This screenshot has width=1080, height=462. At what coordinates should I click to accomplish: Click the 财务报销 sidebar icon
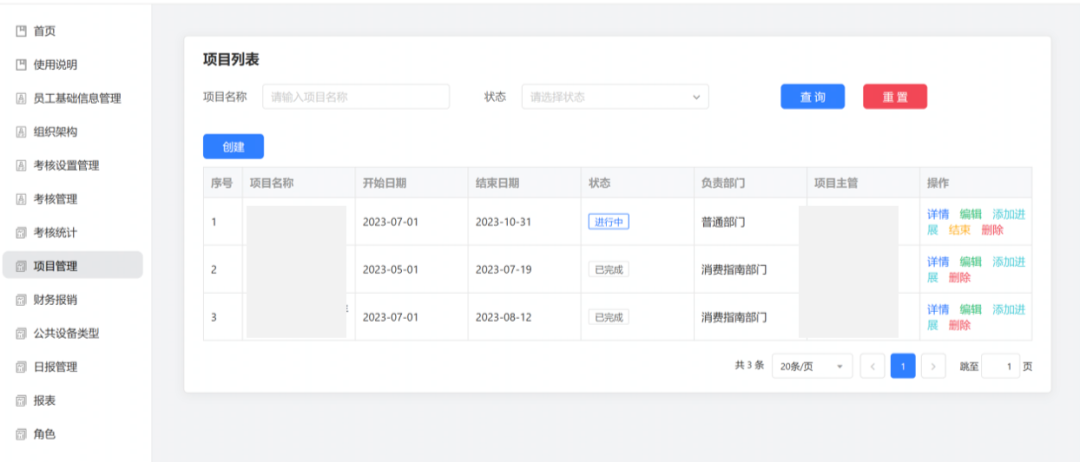tap(21, 300)
